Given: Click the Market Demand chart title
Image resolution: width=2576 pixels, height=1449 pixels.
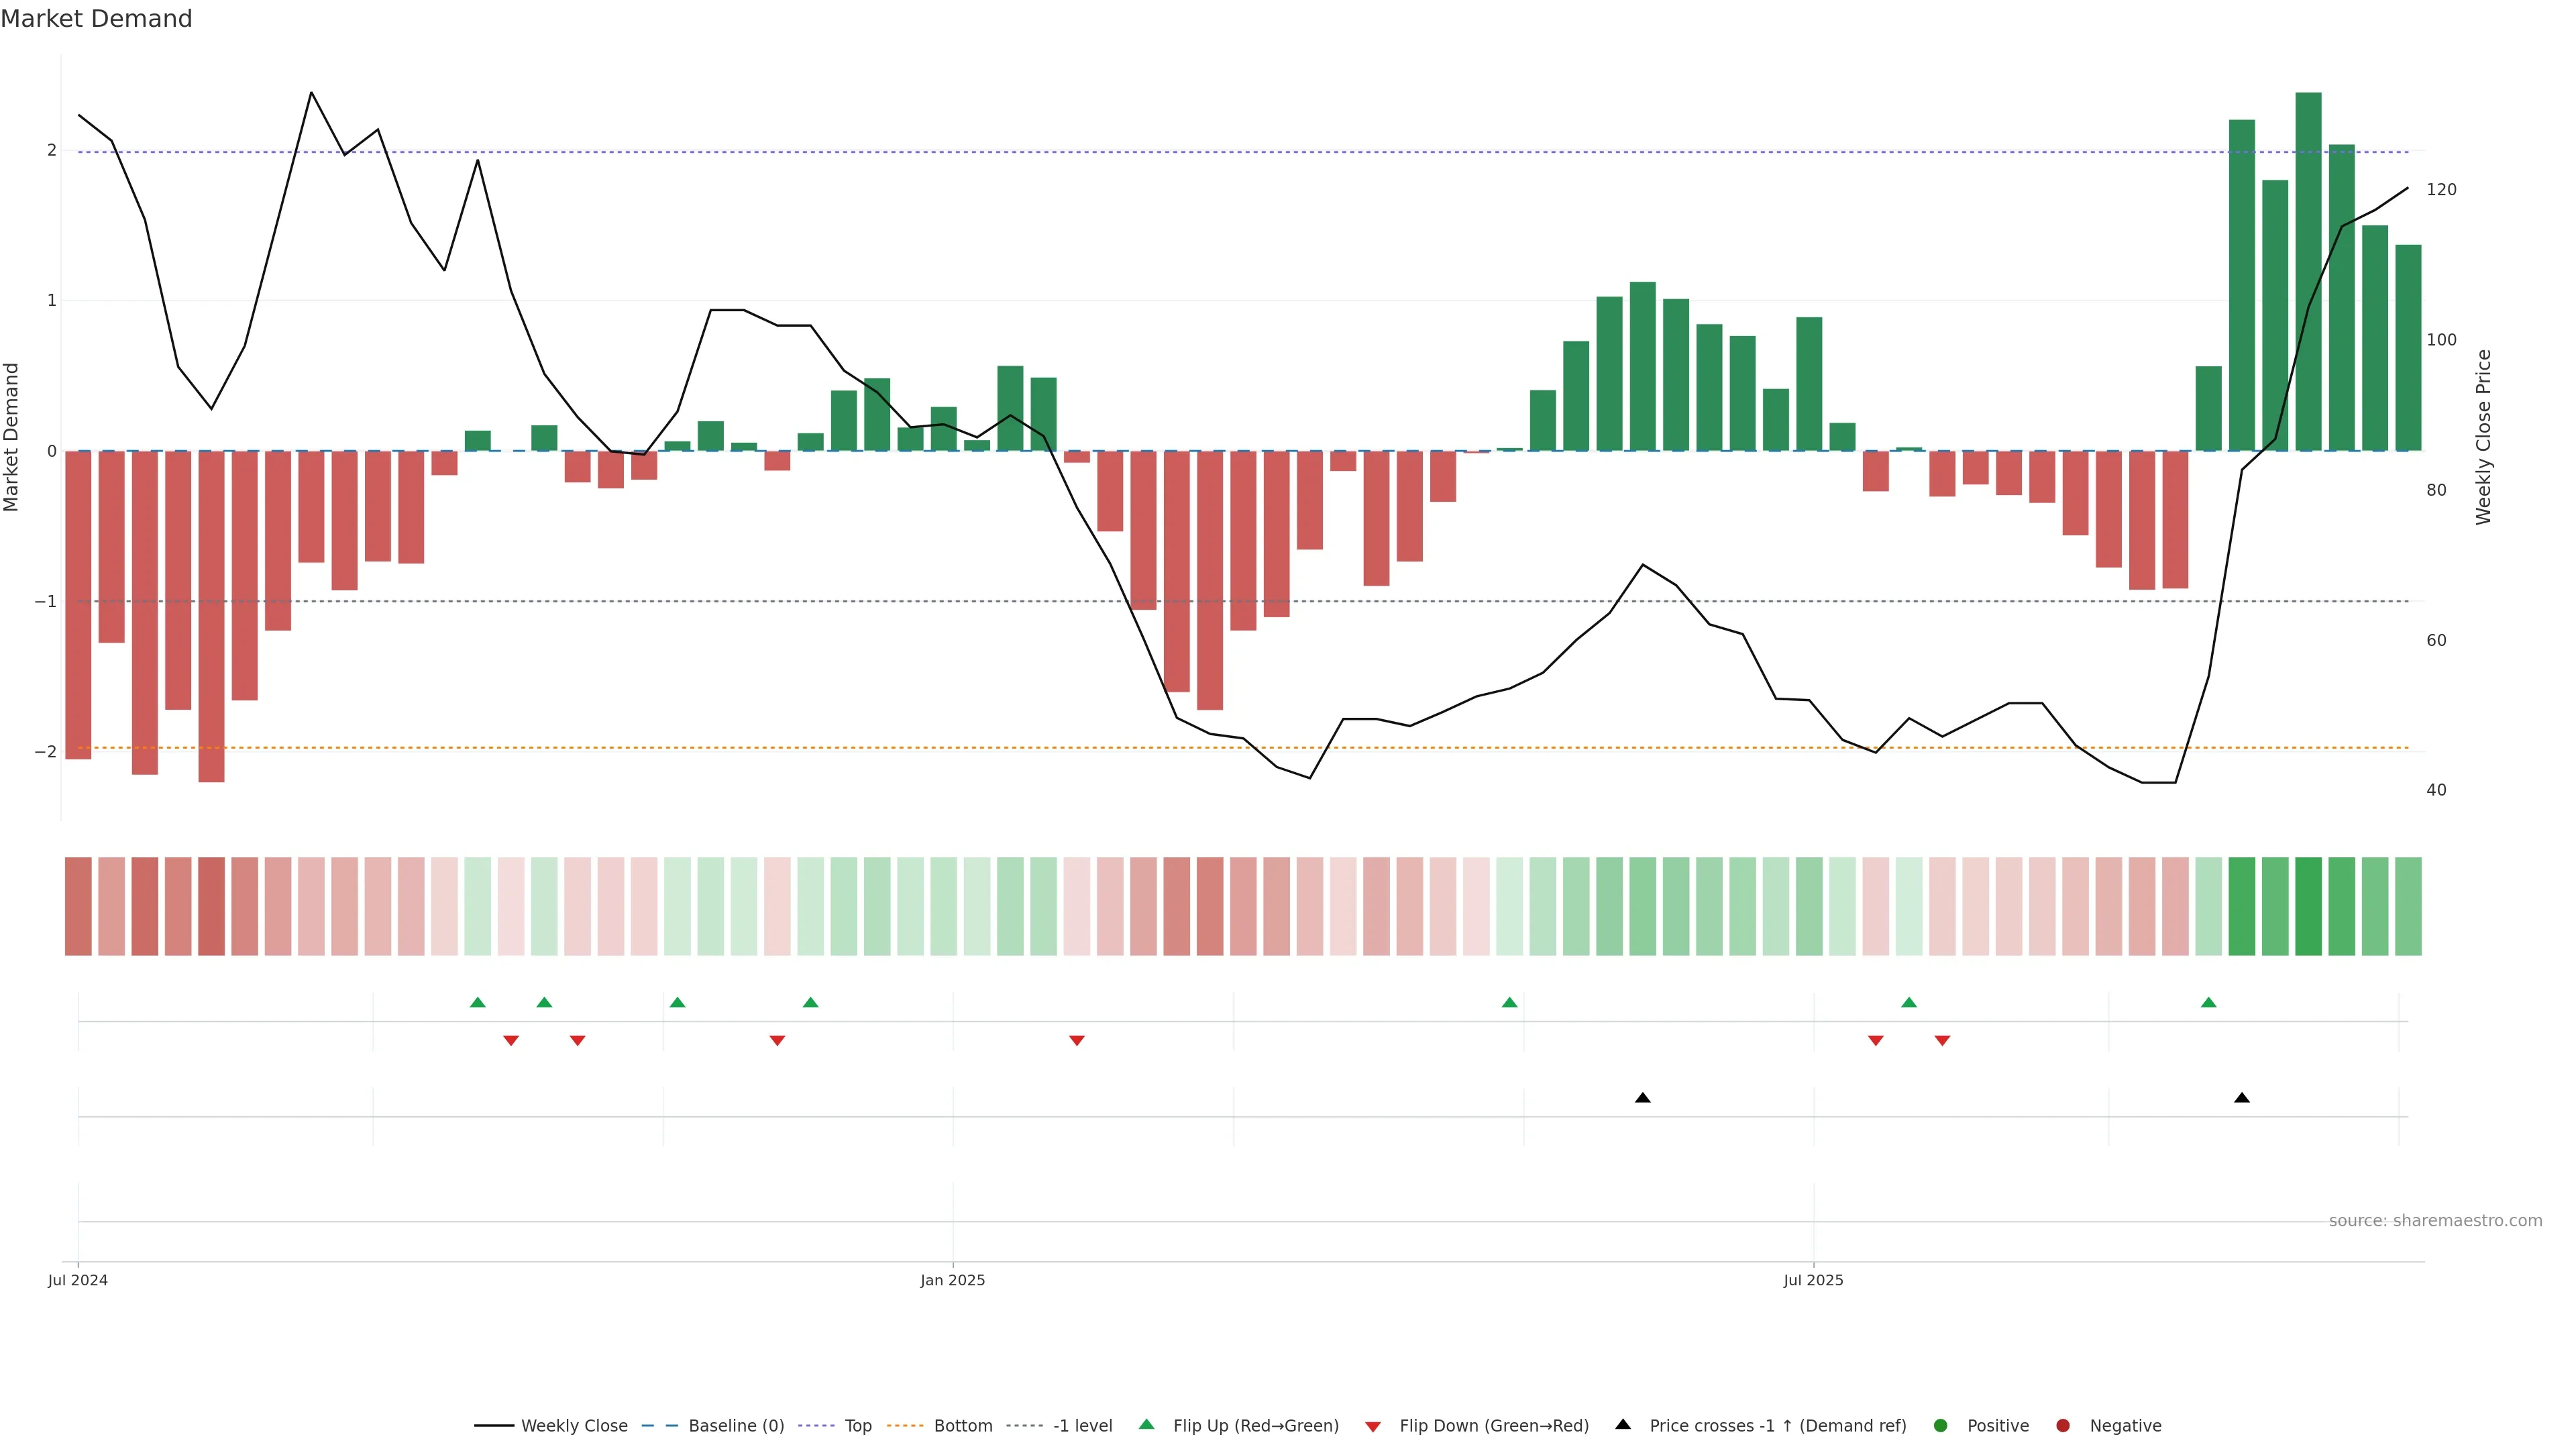Looking at the screenshot, I should [96, 19].
